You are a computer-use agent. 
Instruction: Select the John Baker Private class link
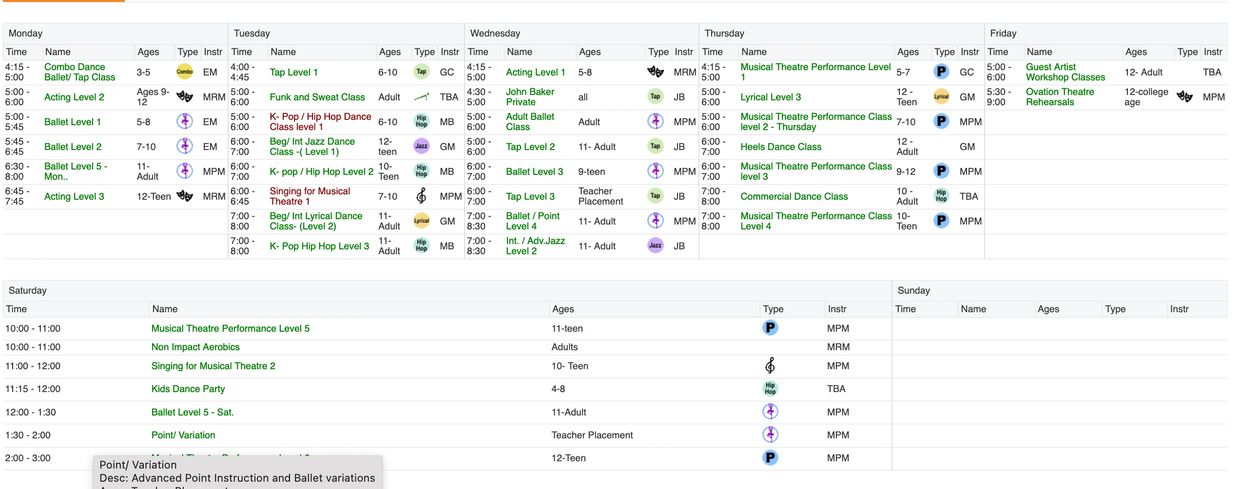(530, 97)
